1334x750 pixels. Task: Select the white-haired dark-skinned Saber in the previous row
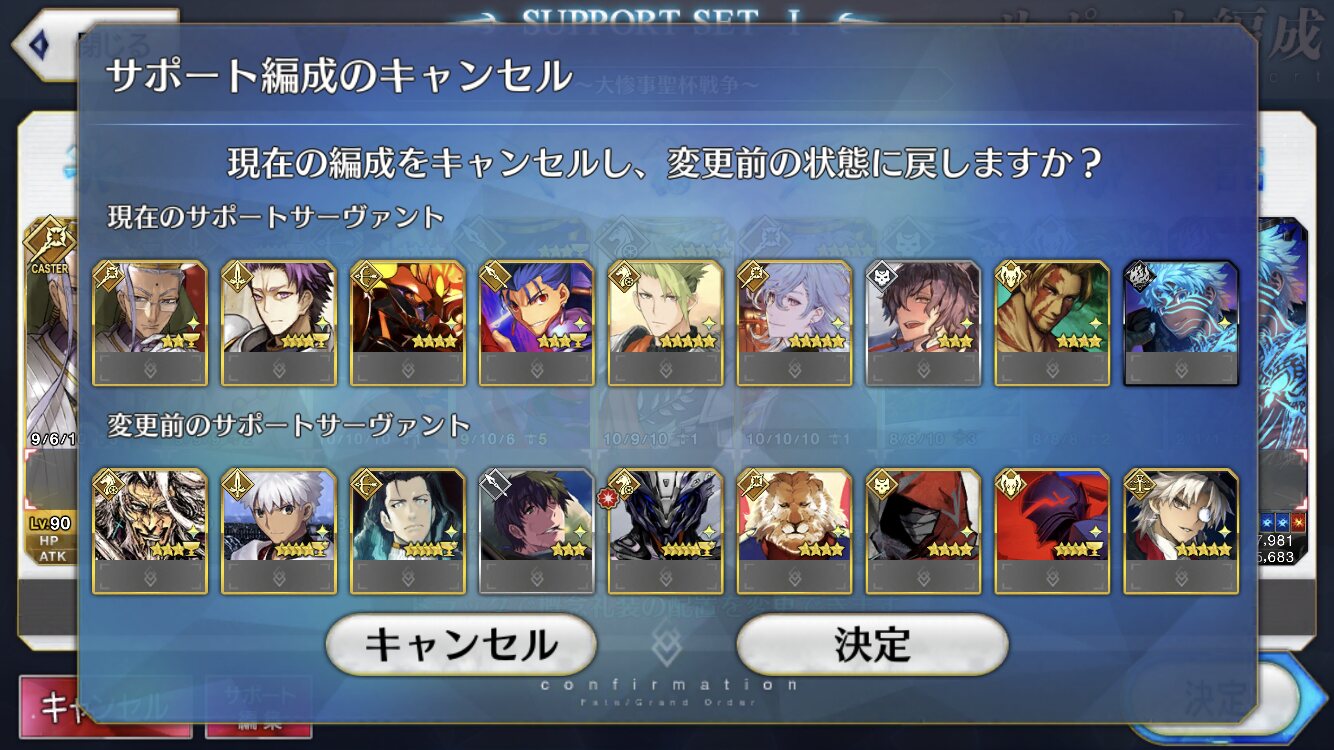[279, 532]
